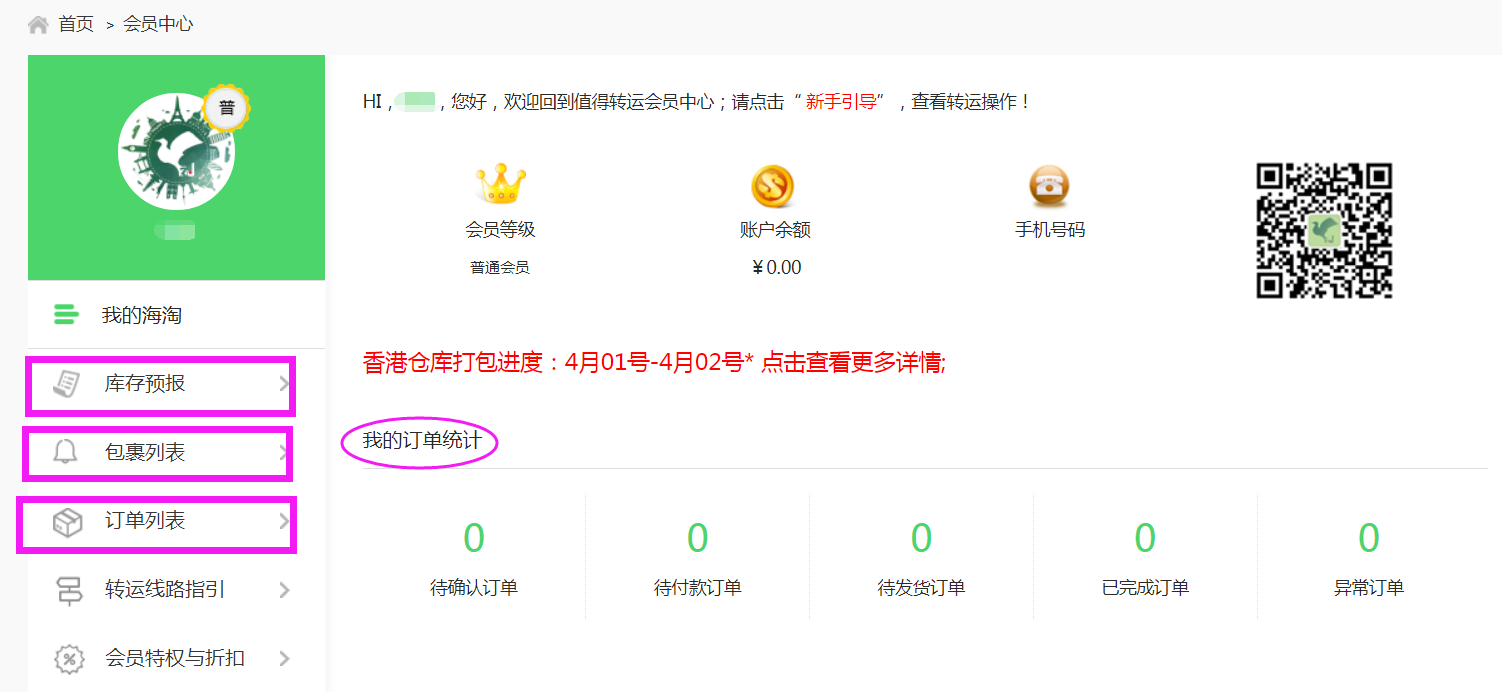Screen dimensions: 1502x692
Task: Click the telephone icon above 手机号码
Action: click(1048, 187)
